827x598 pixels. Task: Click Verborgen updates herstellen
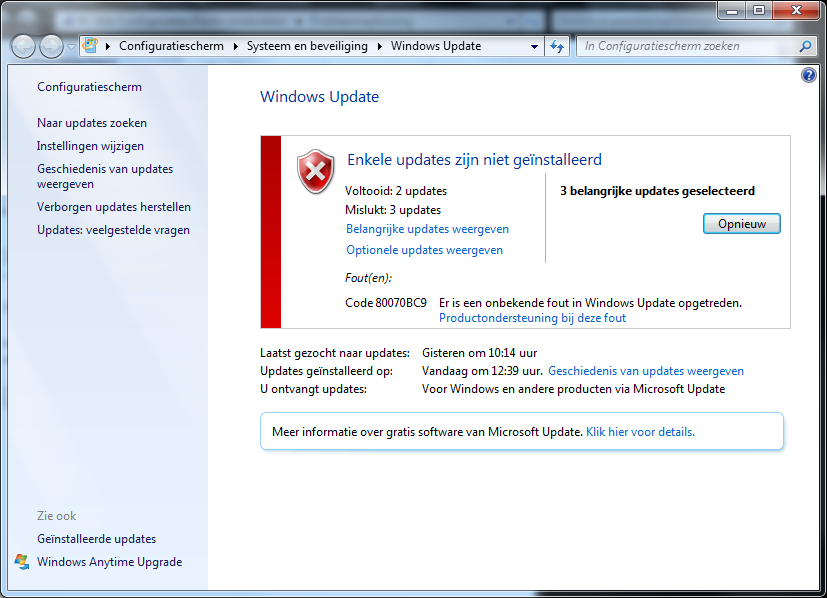pyautogui.click(x=114, y=207)
